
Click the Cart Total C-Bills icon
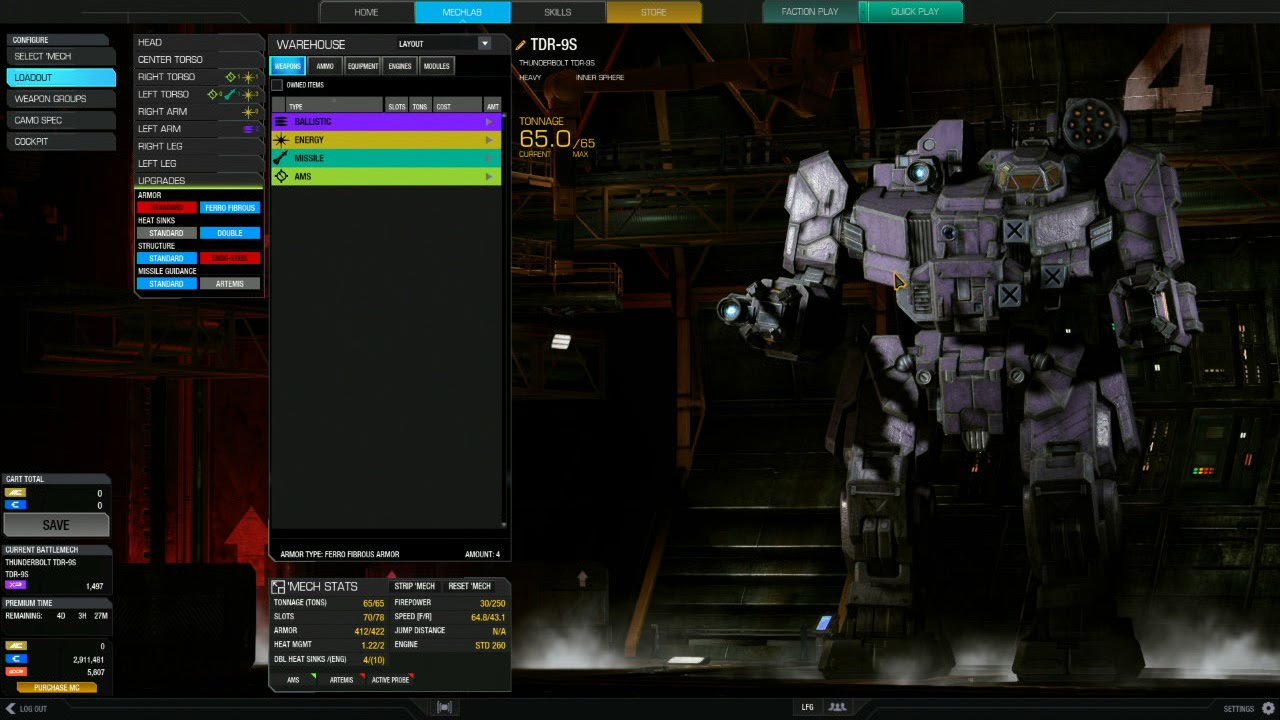click(15, 505)
